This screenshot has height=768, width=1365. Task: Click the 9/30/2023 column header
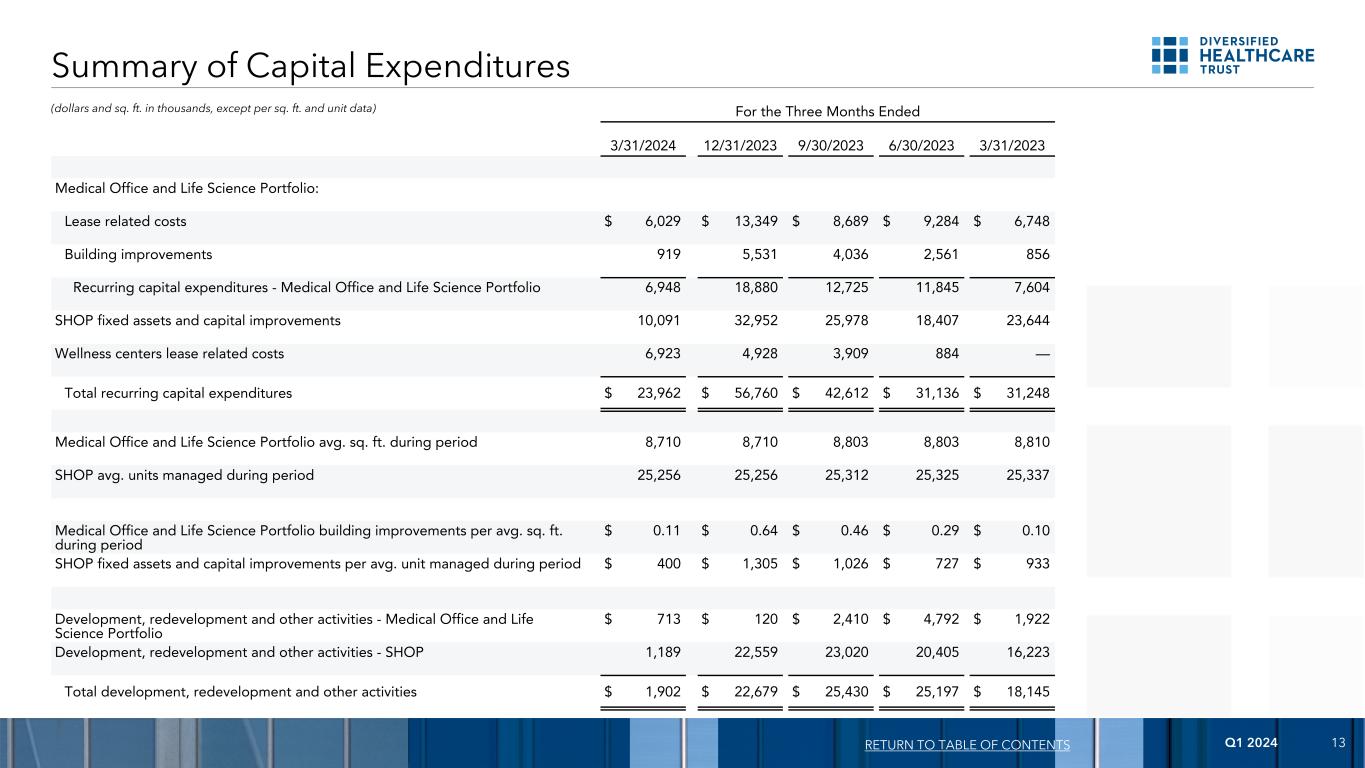[x=832, y=146]
